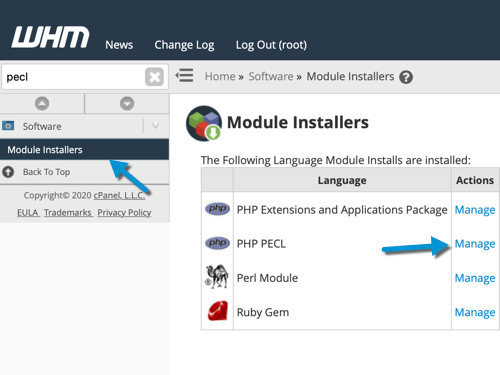Log out of root account

click(x=271, y=45)
